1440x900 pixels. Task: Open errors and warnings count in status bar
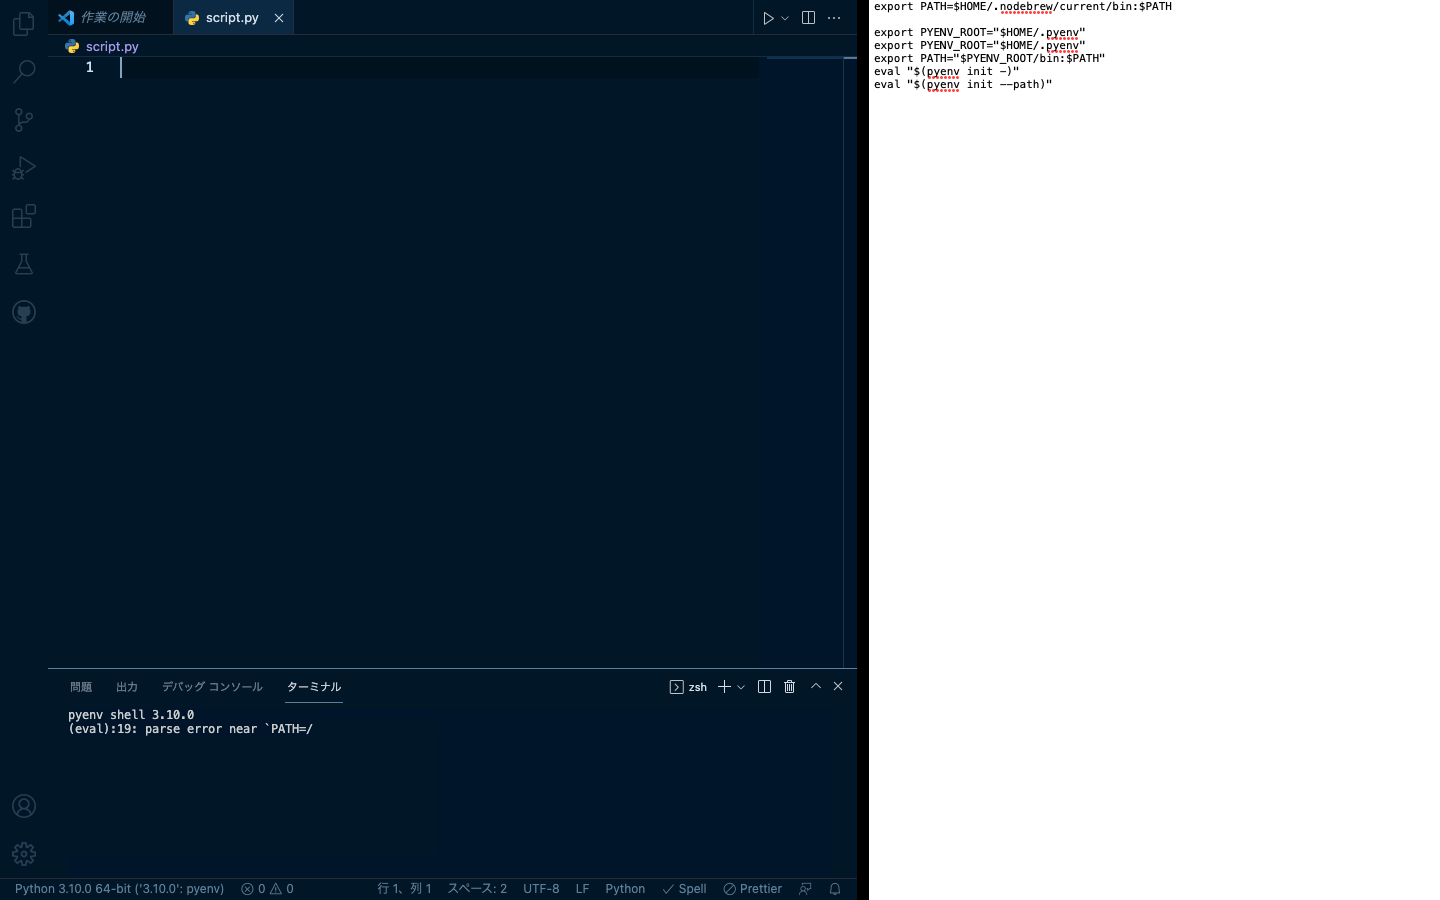(267, 889)
